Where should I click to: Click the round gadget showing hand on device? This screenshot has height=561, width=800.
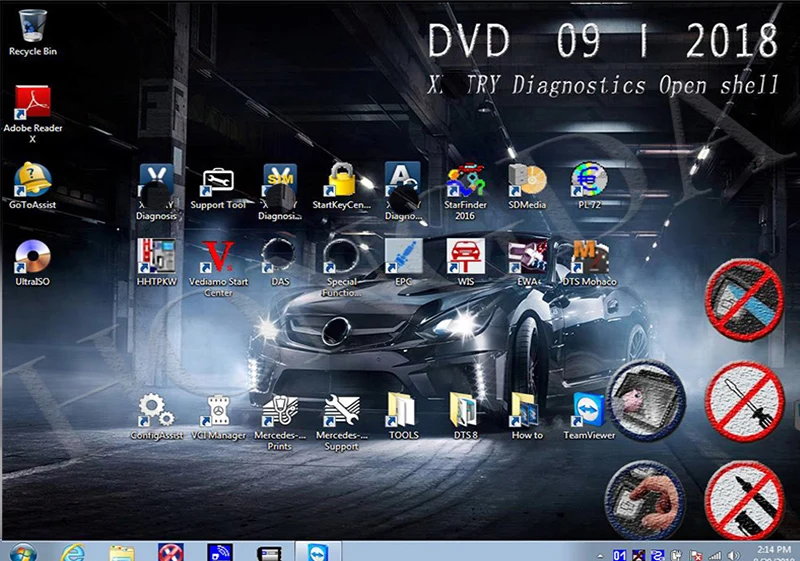(645, 500)
